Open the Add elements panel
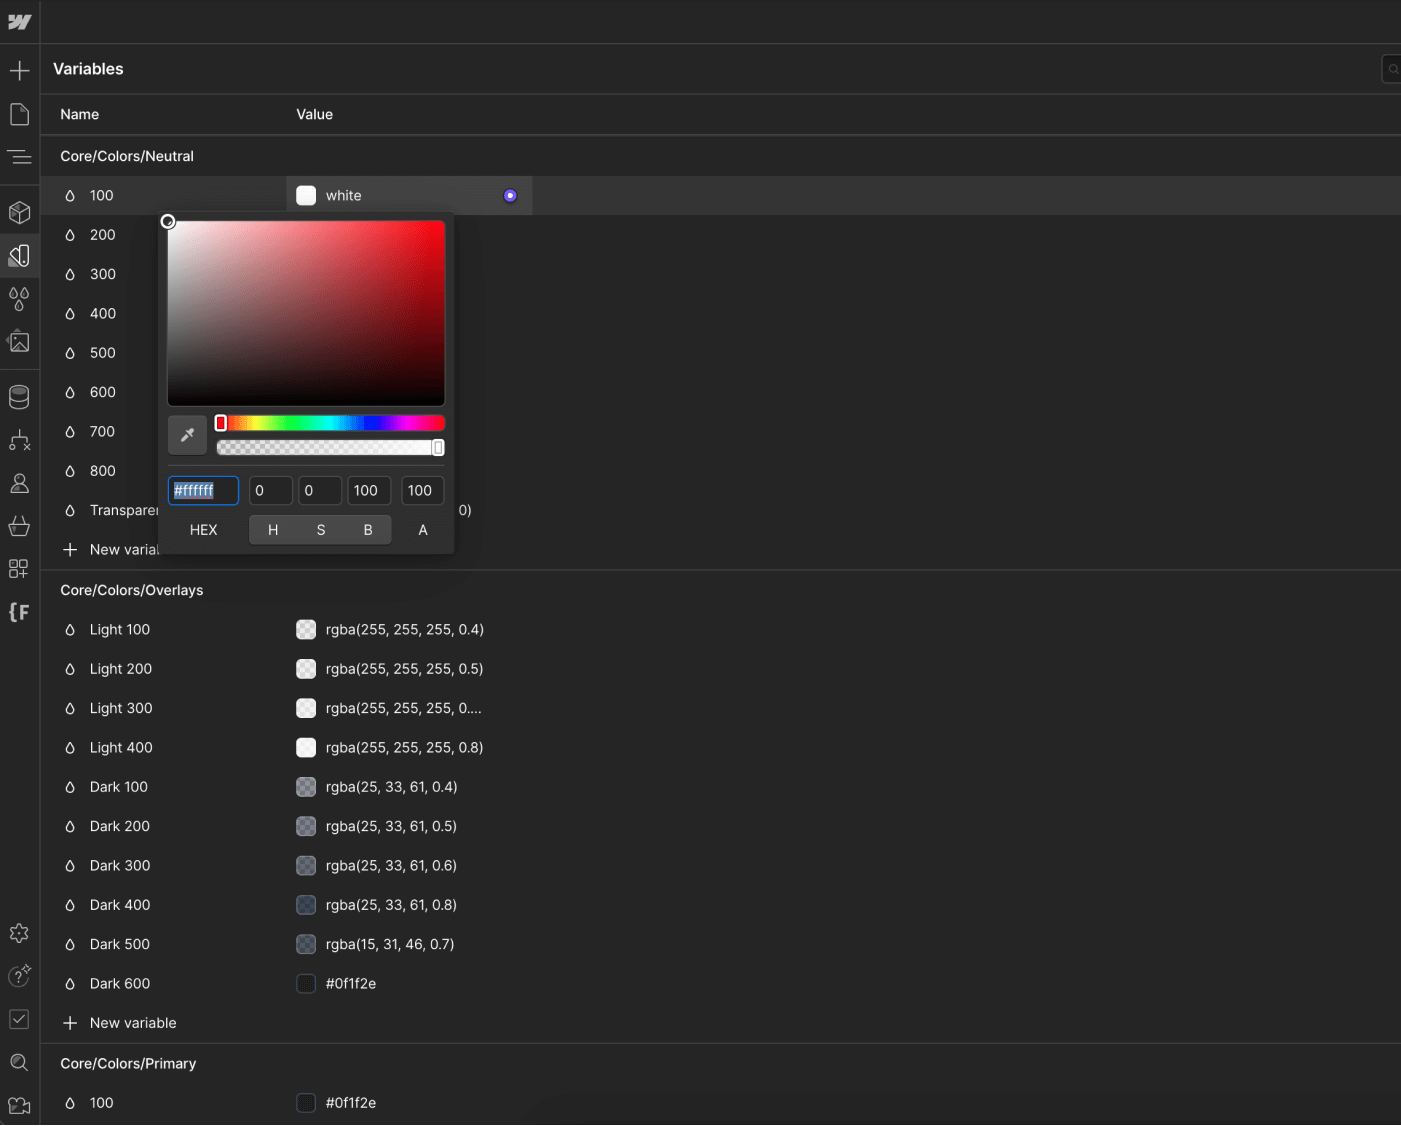The width and height of the screenshot is (1401, 1126). 19,70
